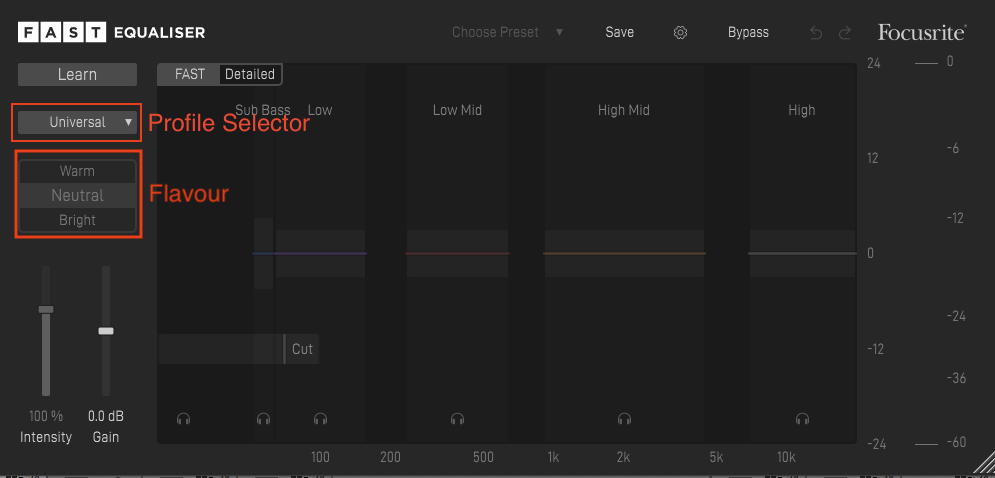Select the Warm flavour

[x=77, y=171]
